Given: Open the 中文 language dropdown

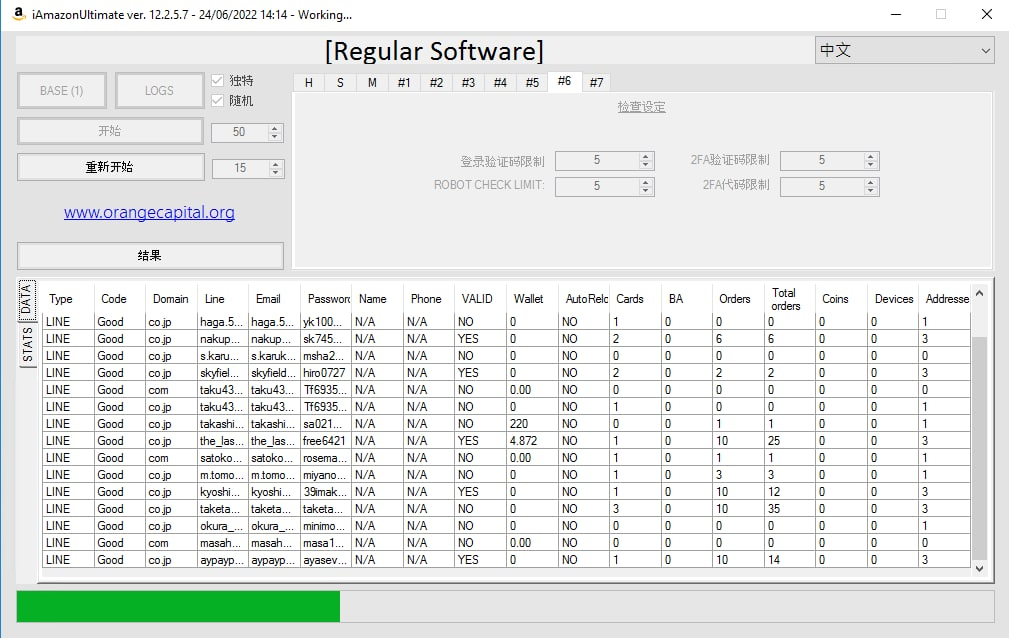Looking at the screenshot, I should 904,50.
